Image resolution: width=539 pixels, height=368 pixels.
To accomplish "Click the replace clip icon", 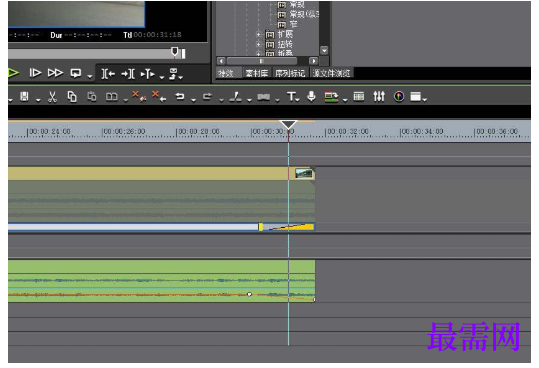I will click(x=111, y=97).
